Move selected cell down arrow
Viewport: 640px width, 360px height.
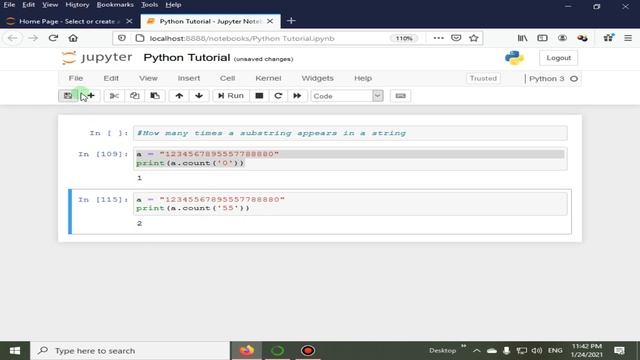[x=199, y=96]
